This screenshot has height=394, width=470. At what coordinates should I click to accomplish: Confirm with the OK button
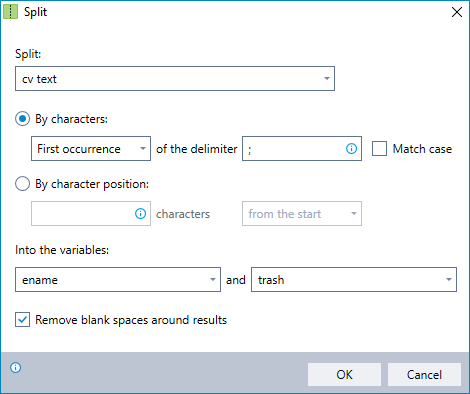344,375
